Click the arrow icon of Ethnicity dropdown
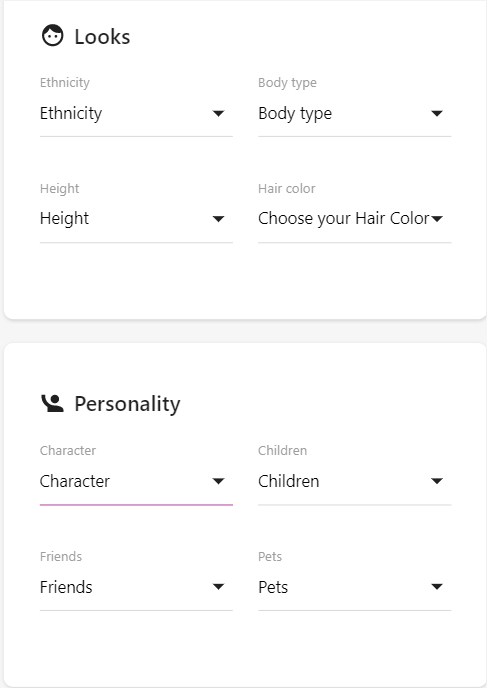Image resolution: width=487 pixels, height=688 pixels. click(218, 114)
